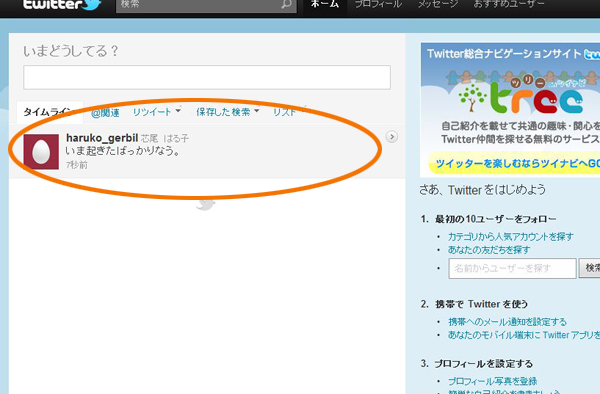Screen dimensions: 600x394
Task: Click the いまどうしてる tweet text box
Action: pos(207,77)
